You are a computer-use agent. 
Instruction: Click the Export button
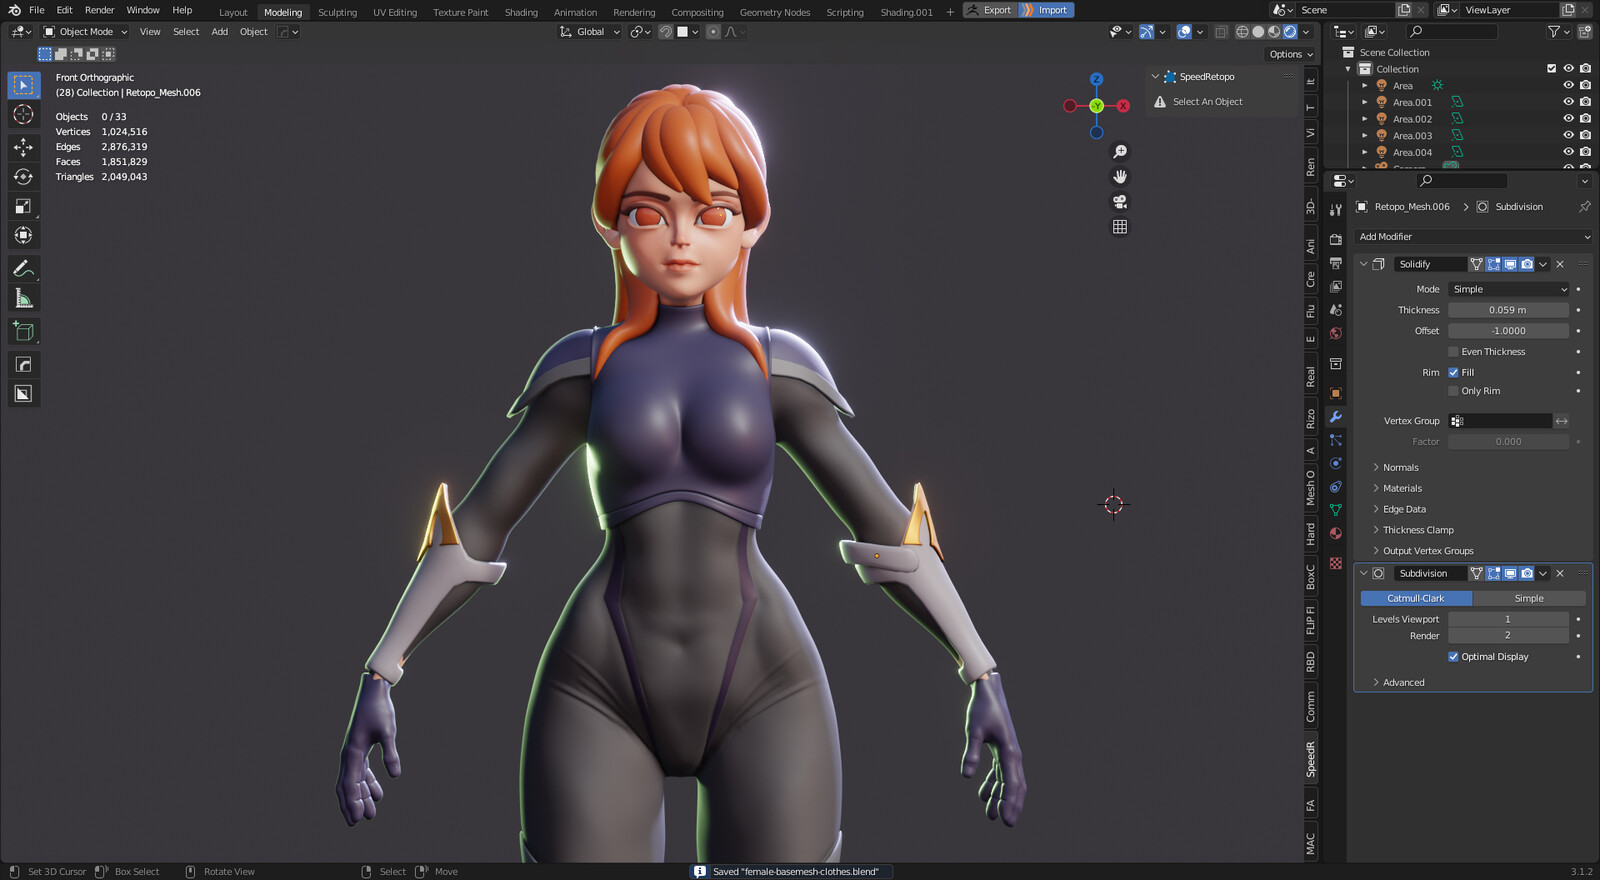(990, 10)
